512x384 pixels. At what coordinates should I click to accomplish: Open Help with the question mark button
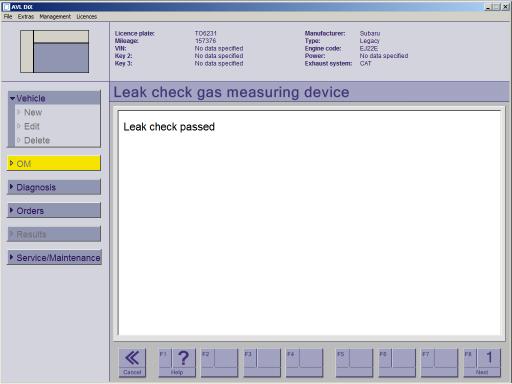pyautogui.click(x=177, y=363)
